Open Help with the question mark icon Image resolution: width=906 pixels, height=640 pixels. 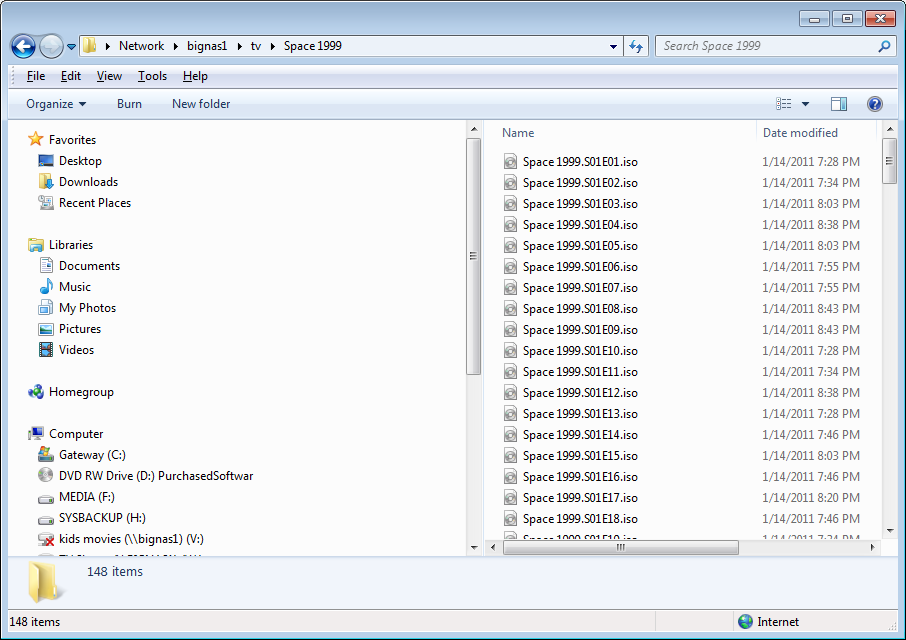tap(875, 104)
